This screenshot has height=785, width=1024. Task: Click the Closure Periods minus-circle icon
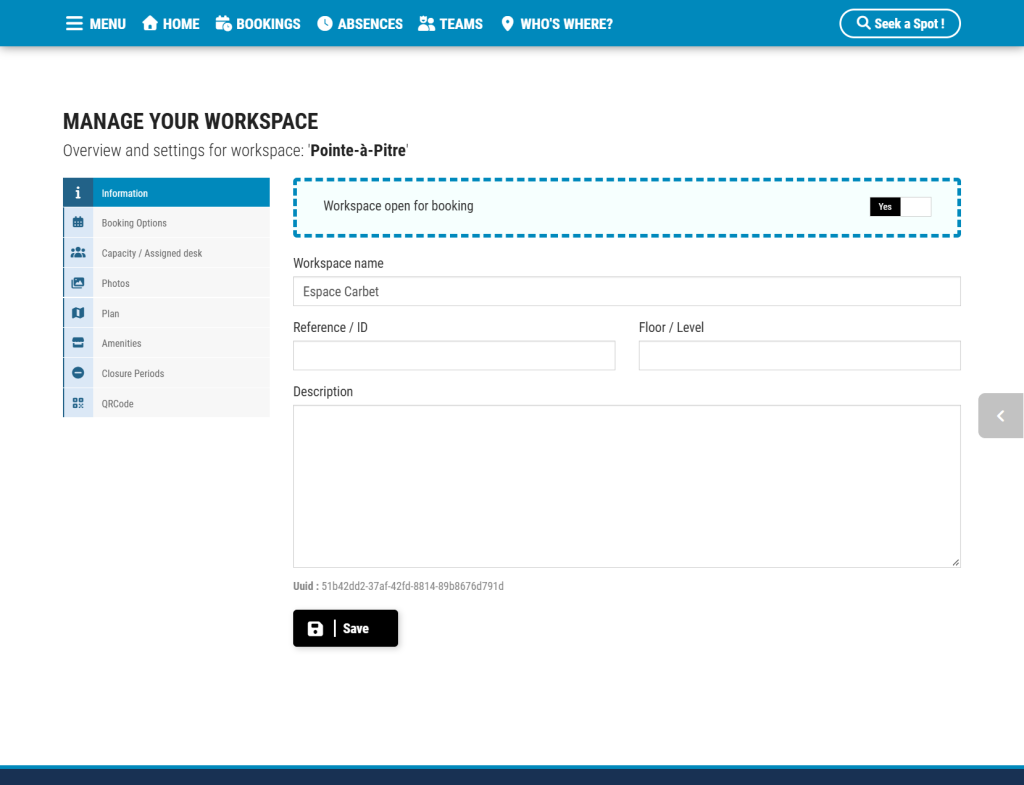click(x=78, y=373)
